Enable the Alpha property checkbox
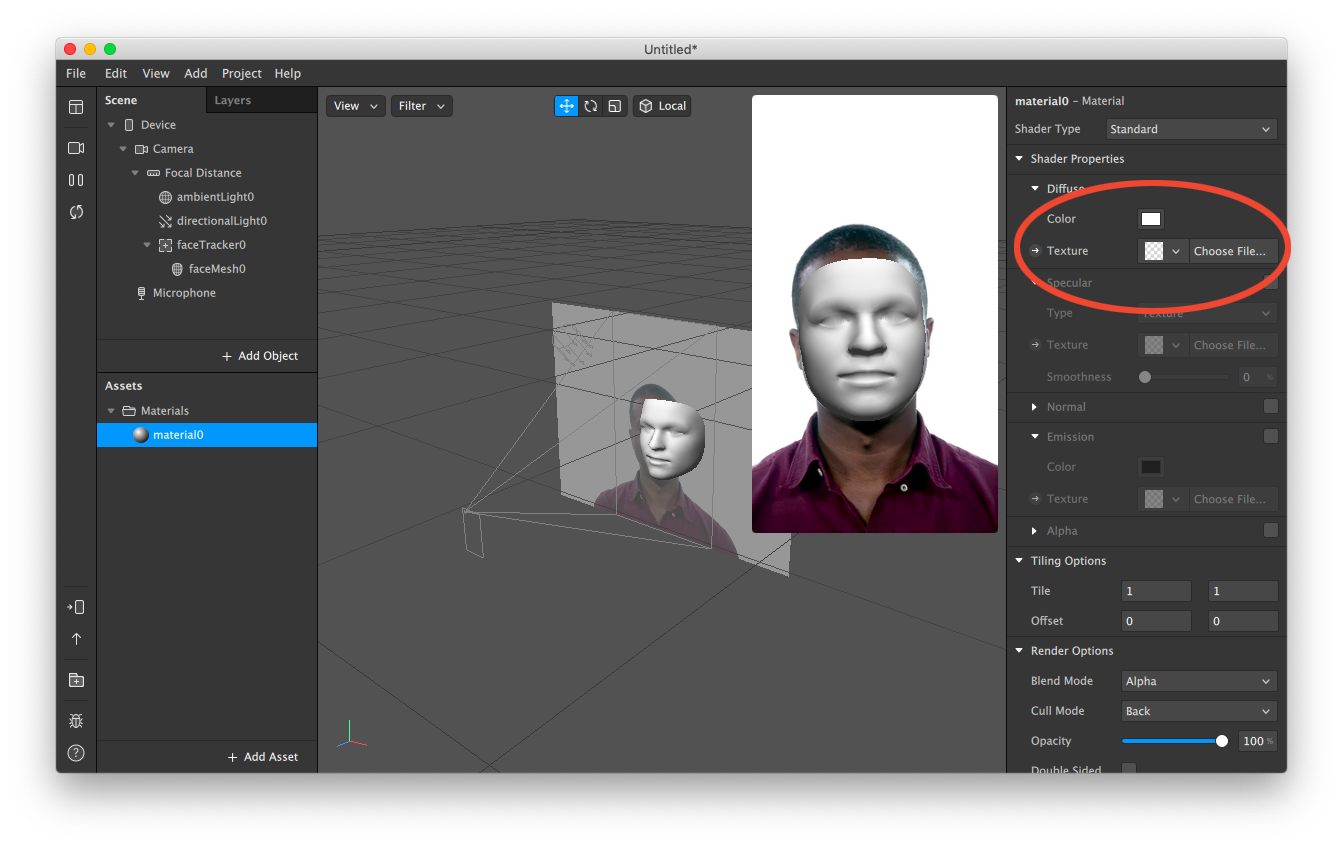 [1270, 530]
